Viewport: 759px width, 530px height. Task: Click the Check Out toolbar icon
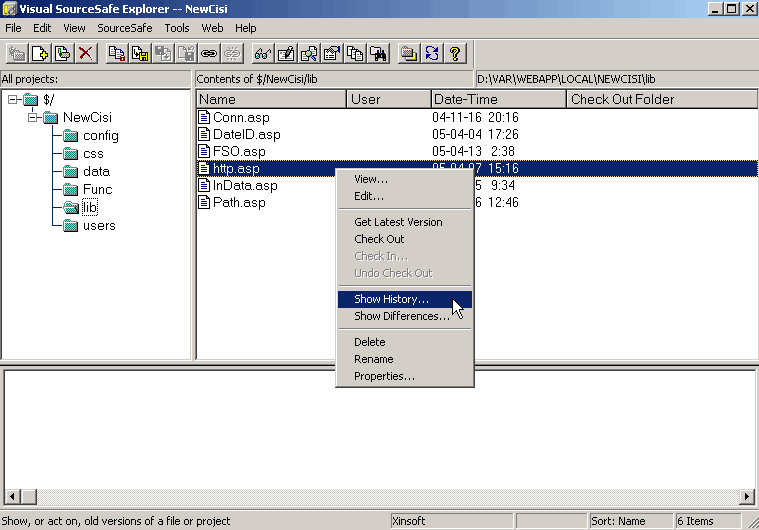140,54
